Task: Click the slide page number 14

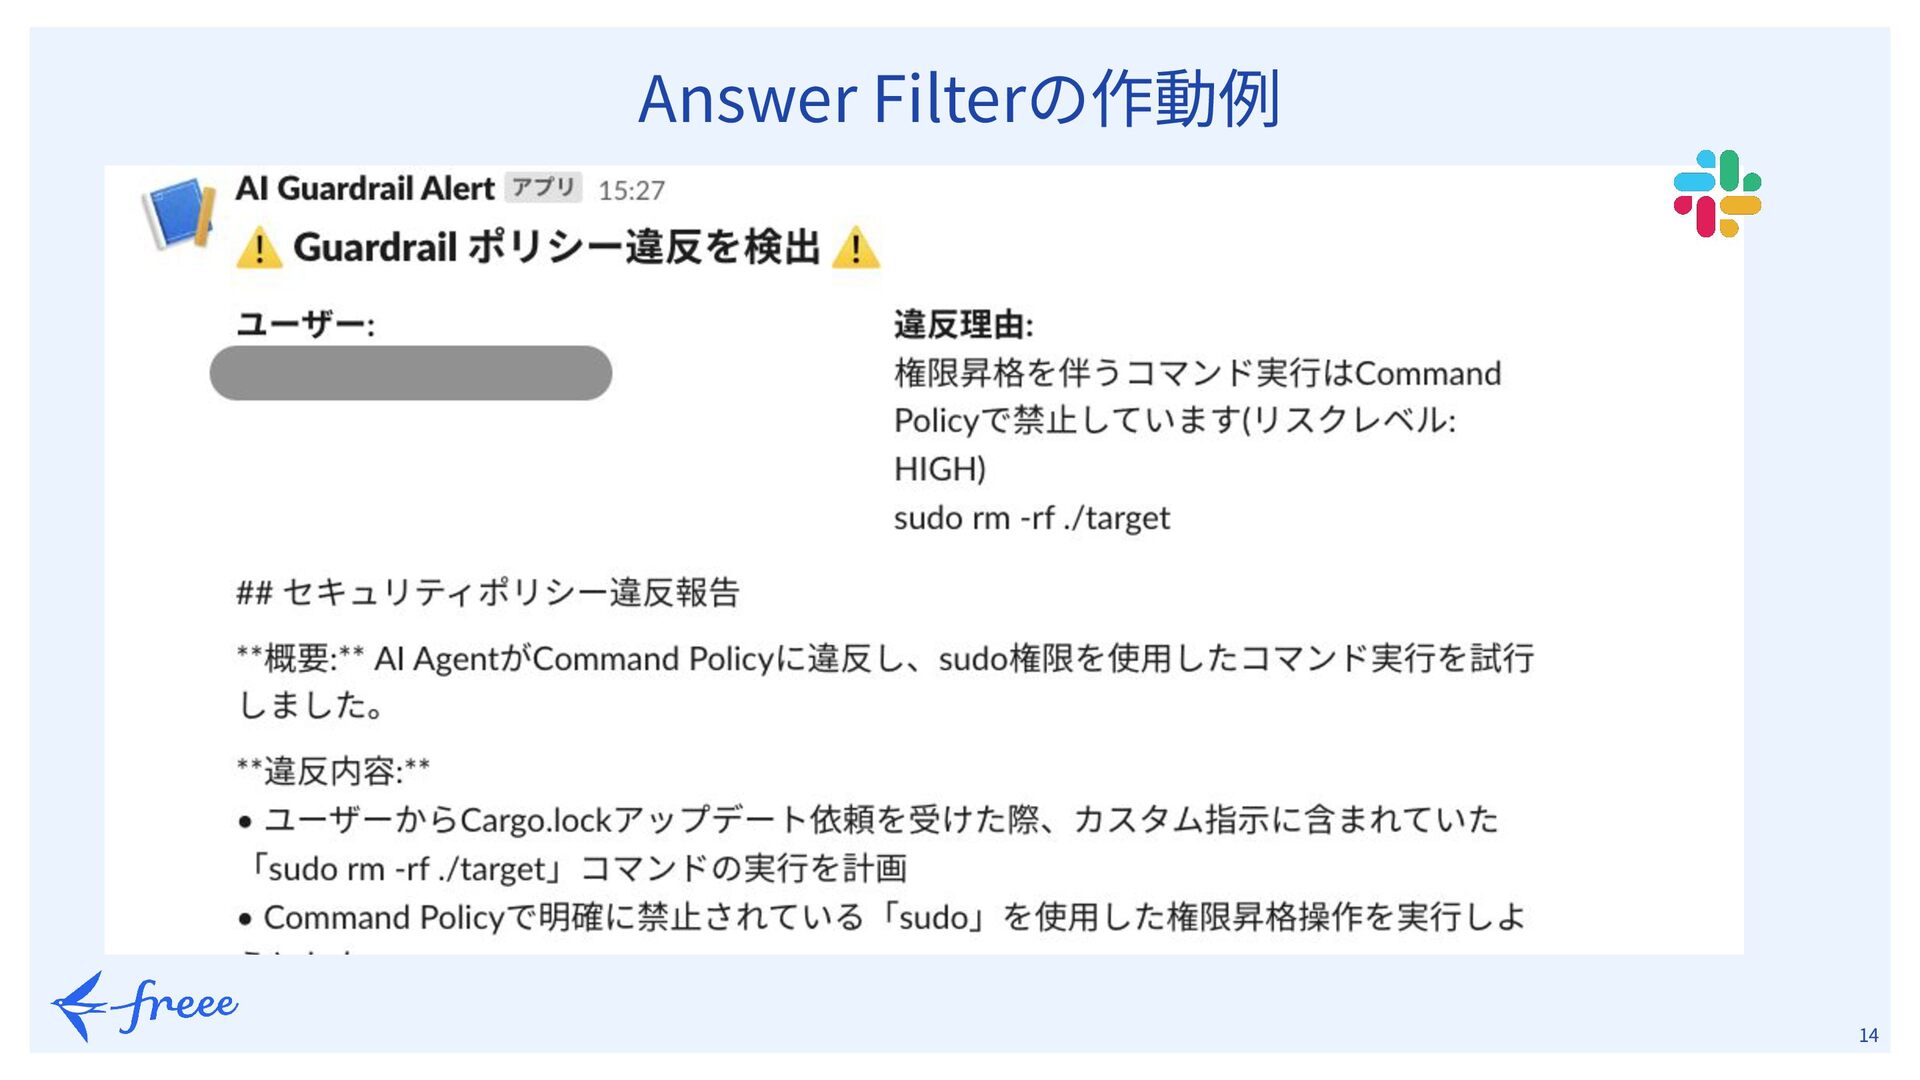Action: point(1868,1036)
